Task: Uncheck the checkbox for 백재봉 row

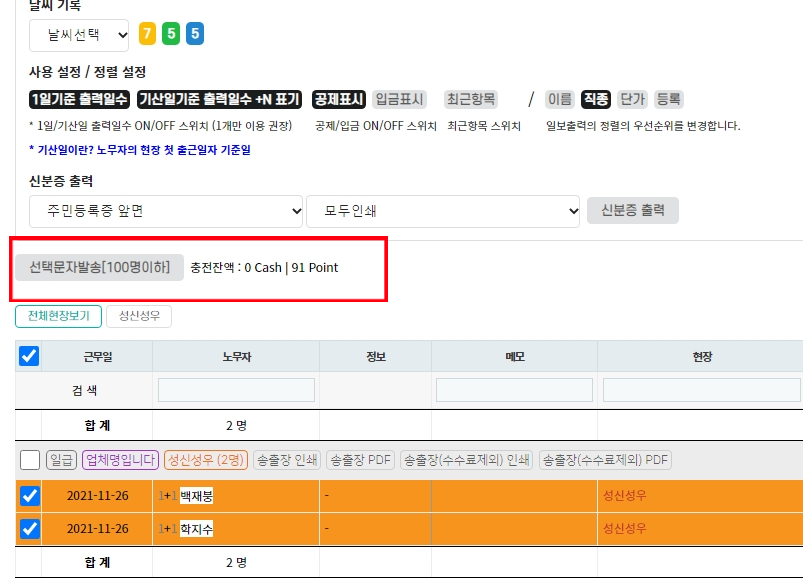Action: pos(30,496)
